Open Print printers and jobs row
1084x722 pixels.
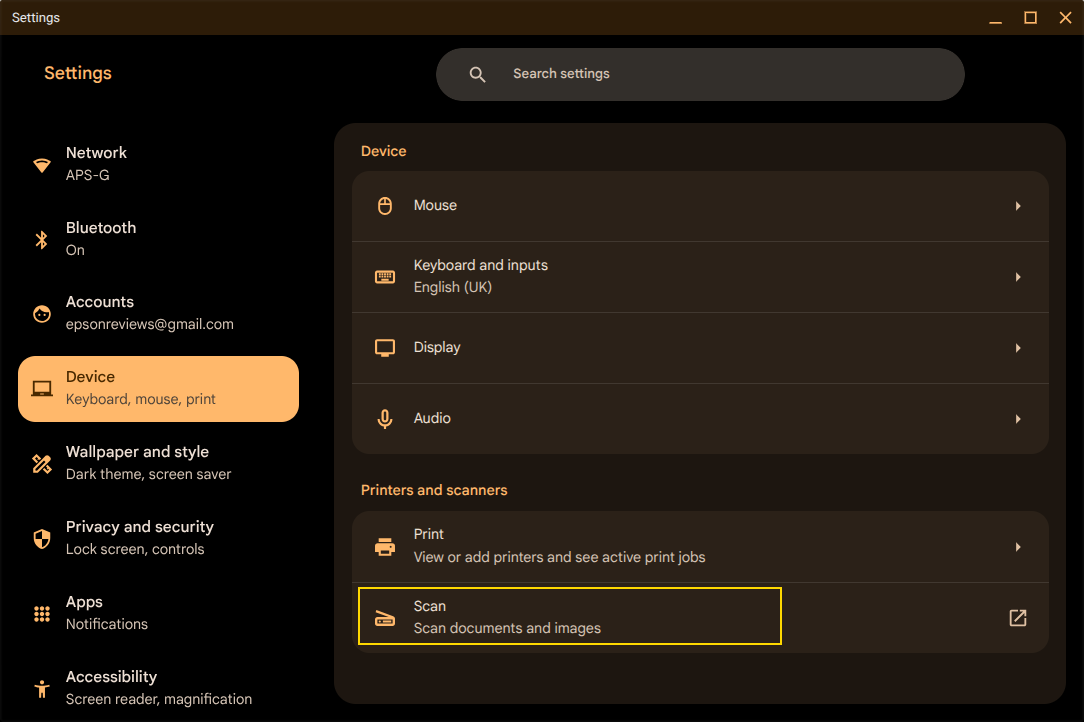(700, 546)
